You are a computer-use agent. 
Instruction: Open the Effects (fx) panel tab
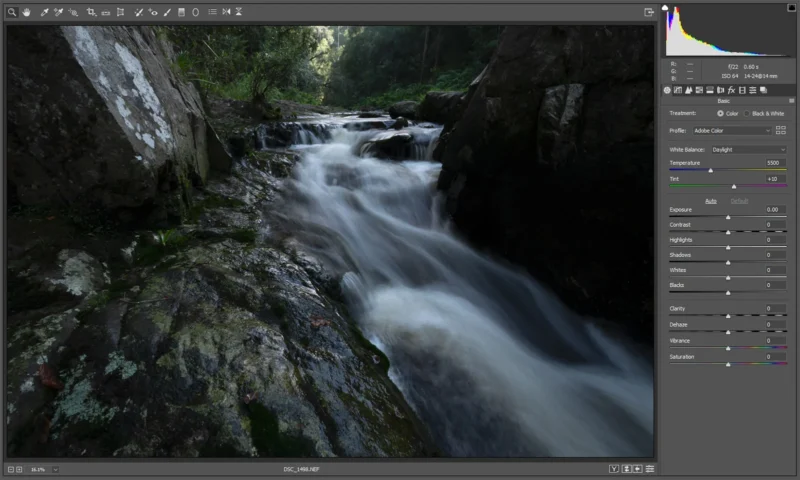tap(732, 90)
